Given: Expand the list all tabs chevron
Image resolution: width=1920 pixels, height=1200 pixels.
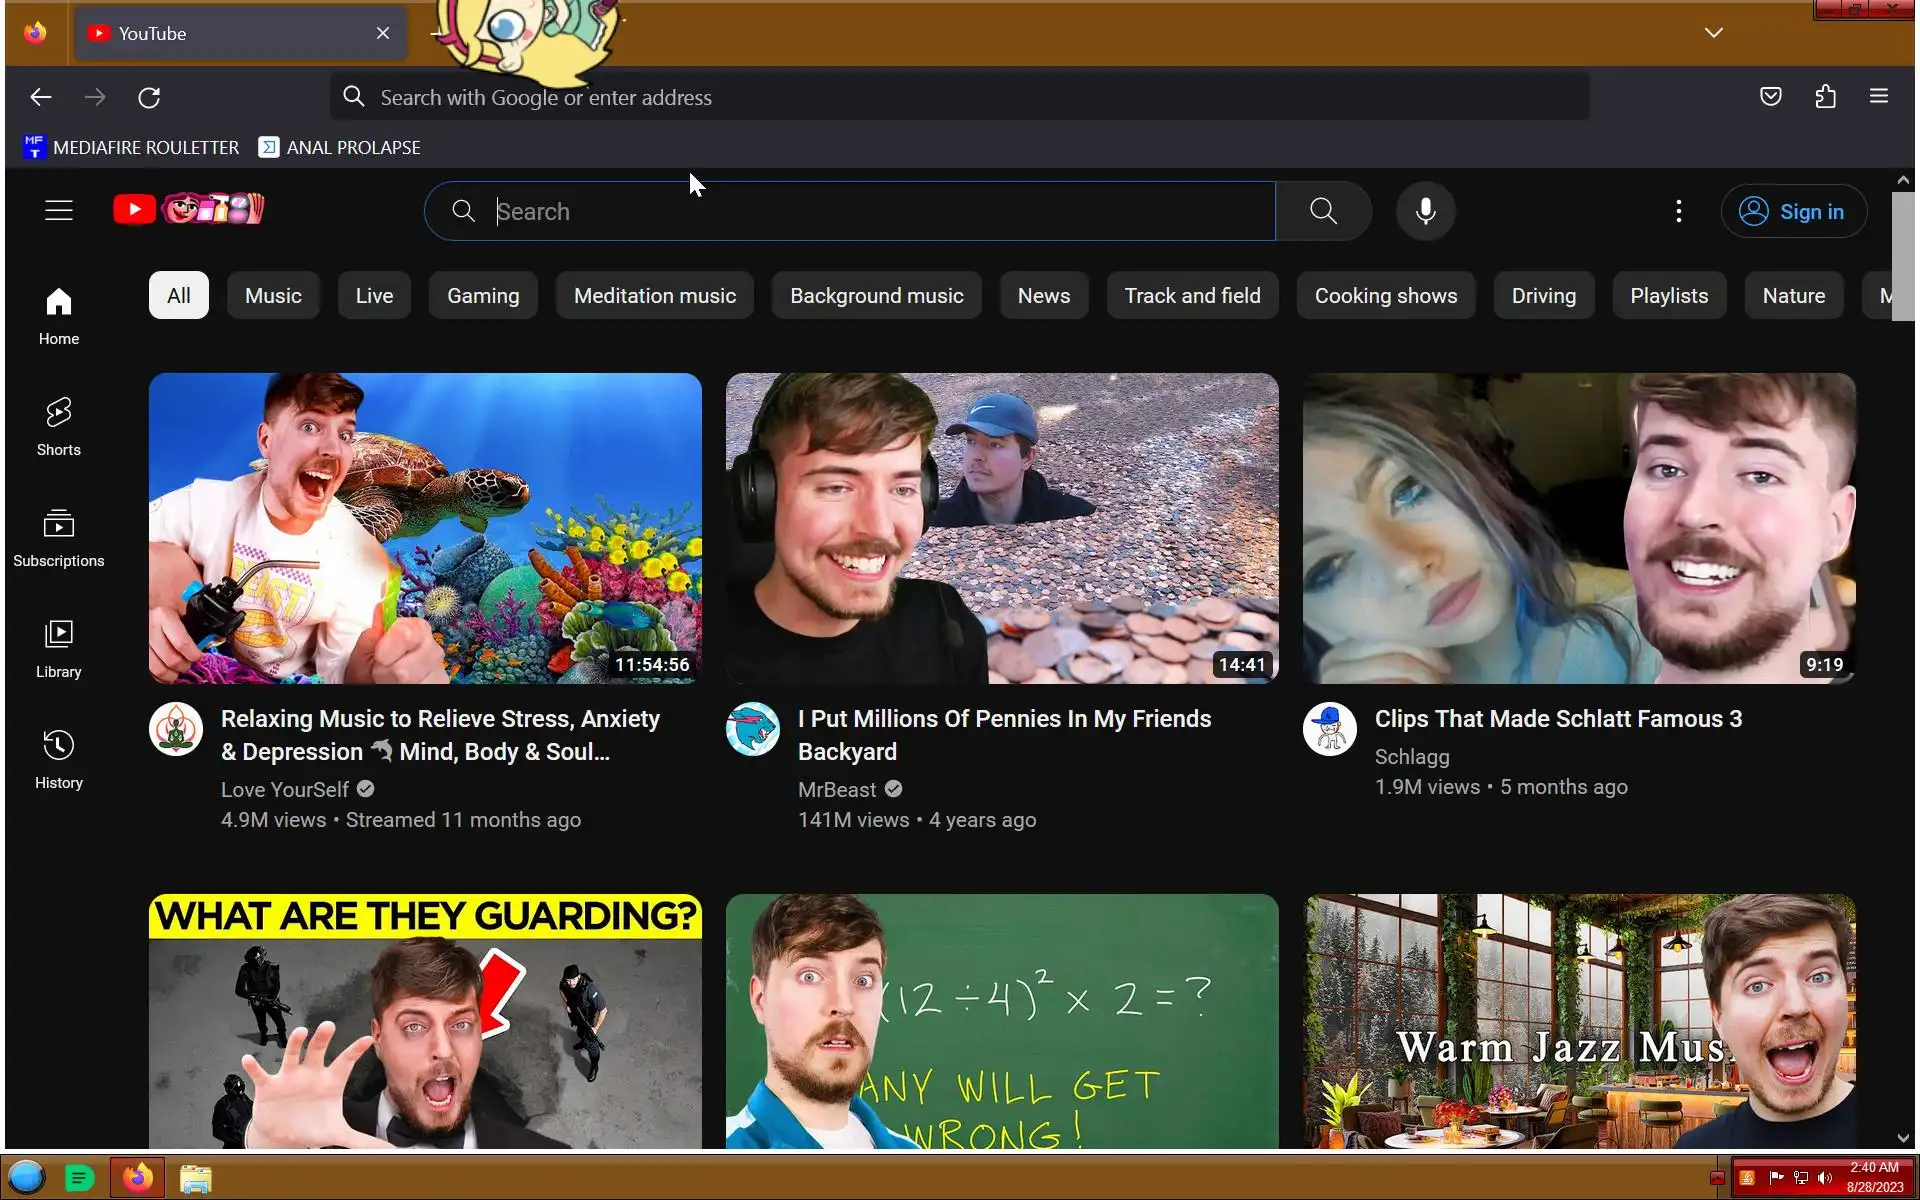Looking at the screenshot, I should tap(1713, 33).
